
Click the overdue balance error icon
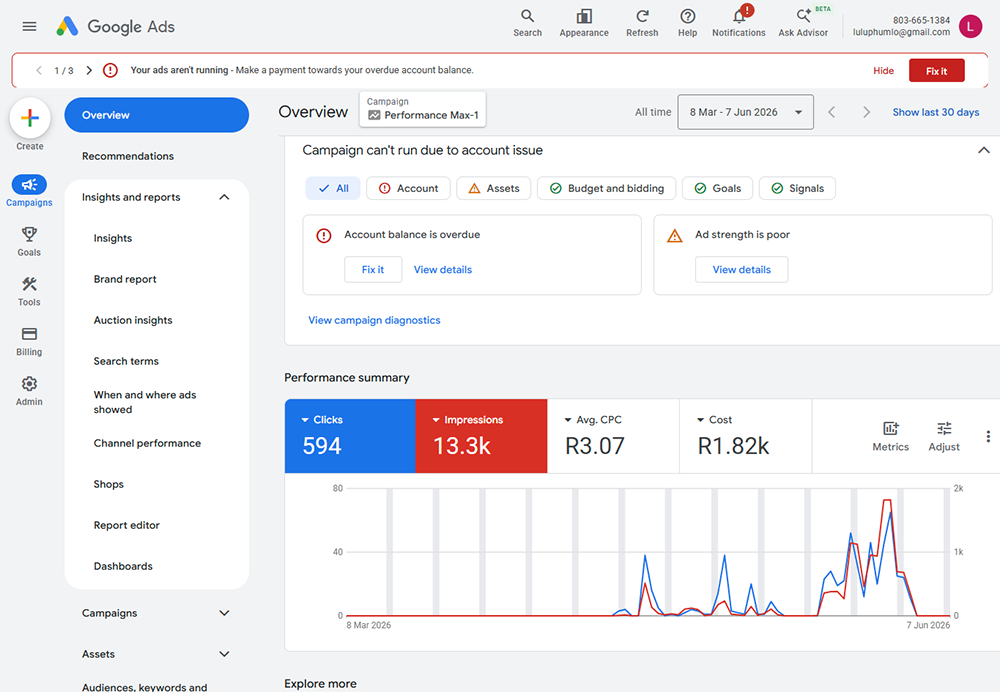324,235
